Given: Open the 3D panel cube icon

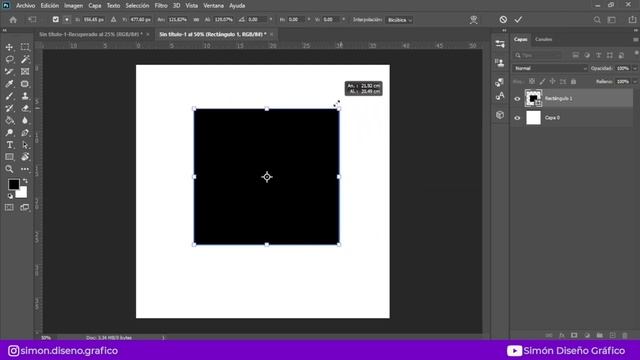Looking at the screenshot, I should click(x=500, y=115).
